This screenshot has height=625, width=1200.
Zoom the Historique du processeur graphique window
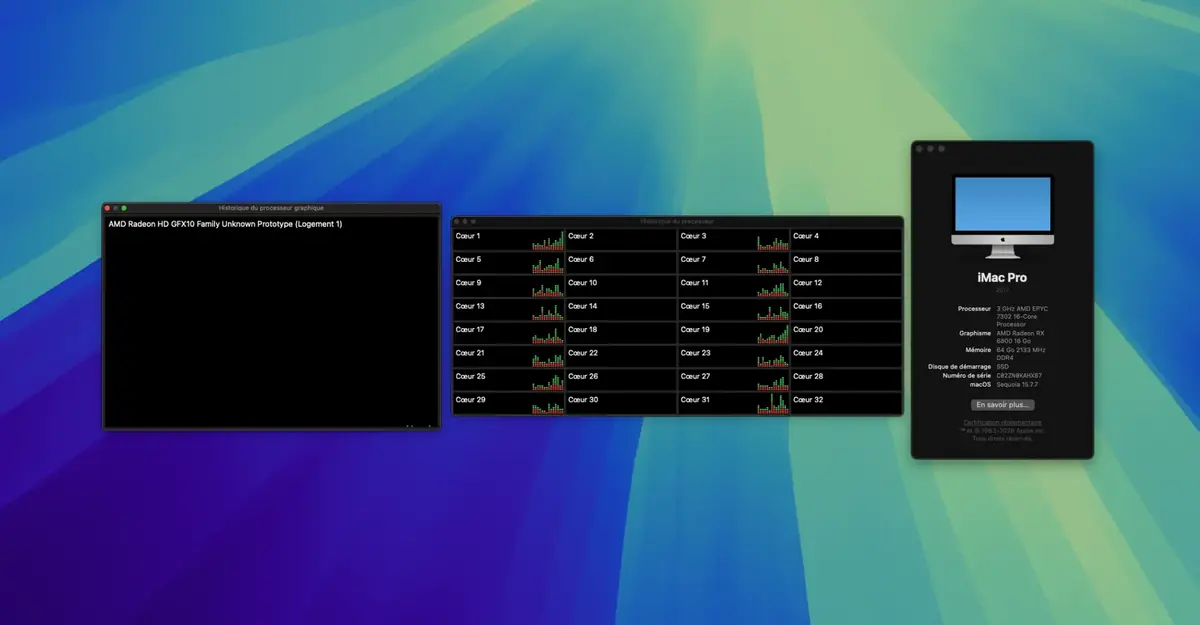point(124,208)
